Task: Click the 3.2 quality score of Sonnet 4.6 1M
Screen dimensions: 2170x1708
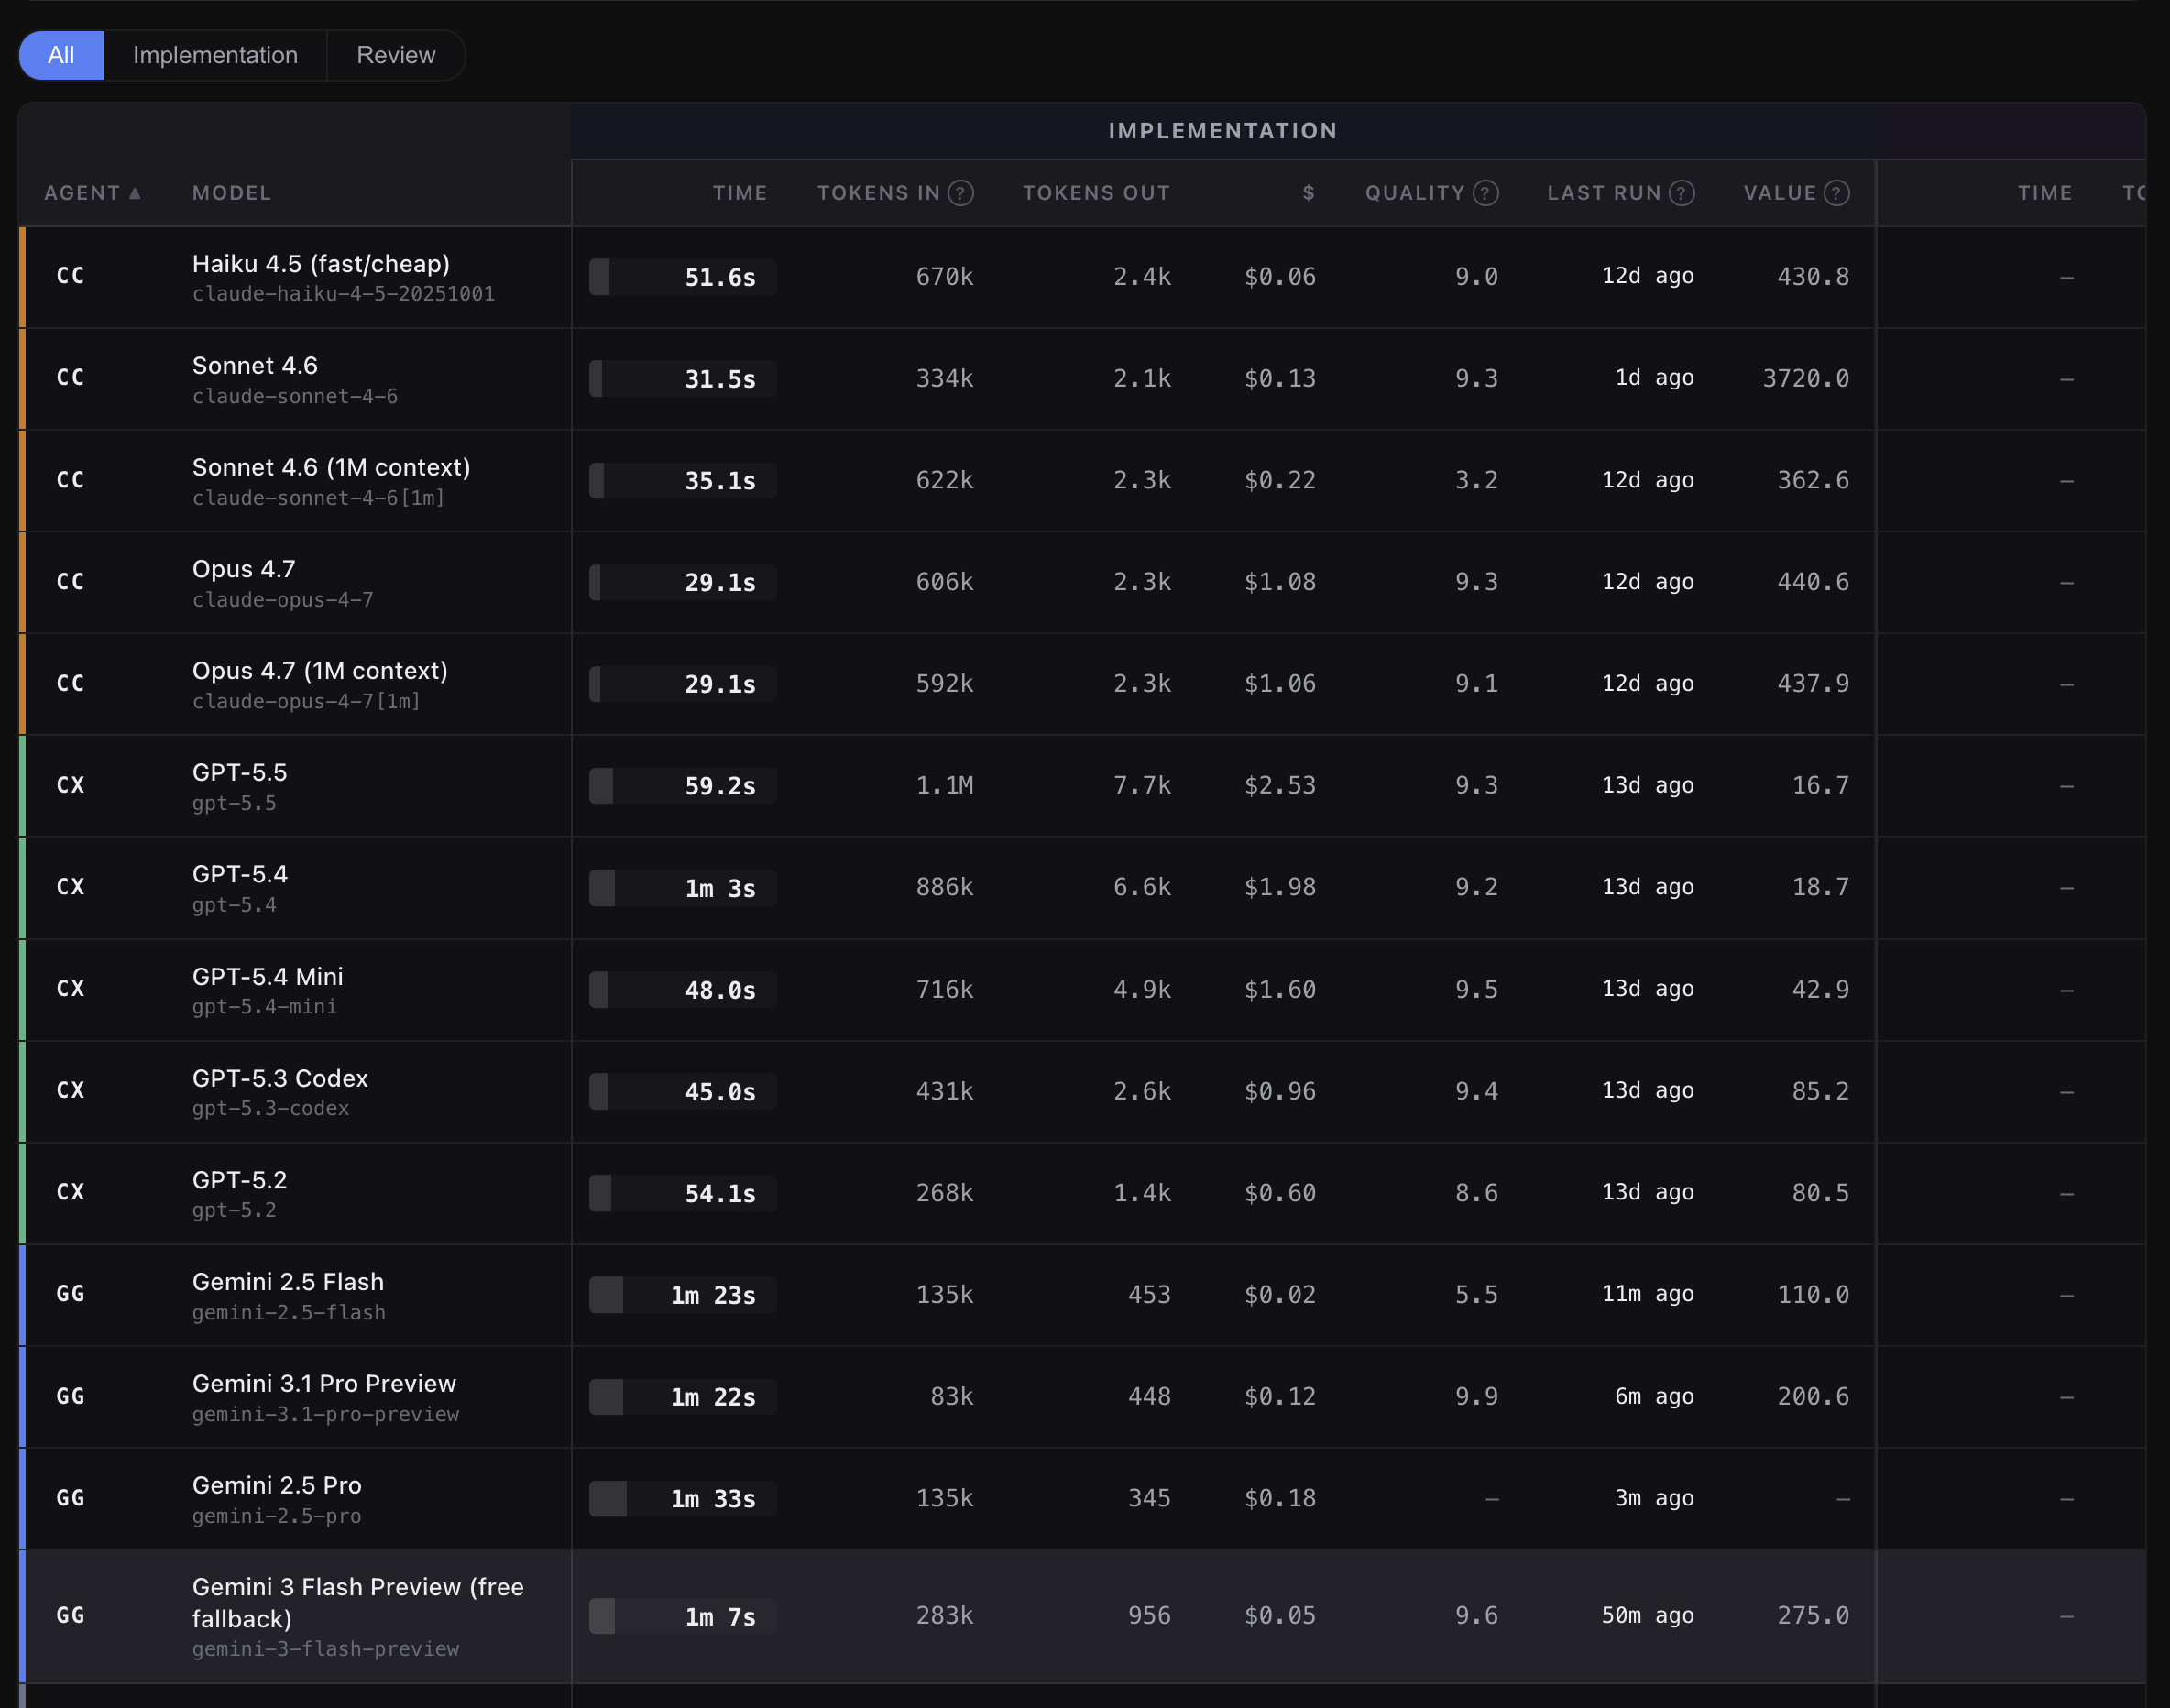Action: (1476, 480)
